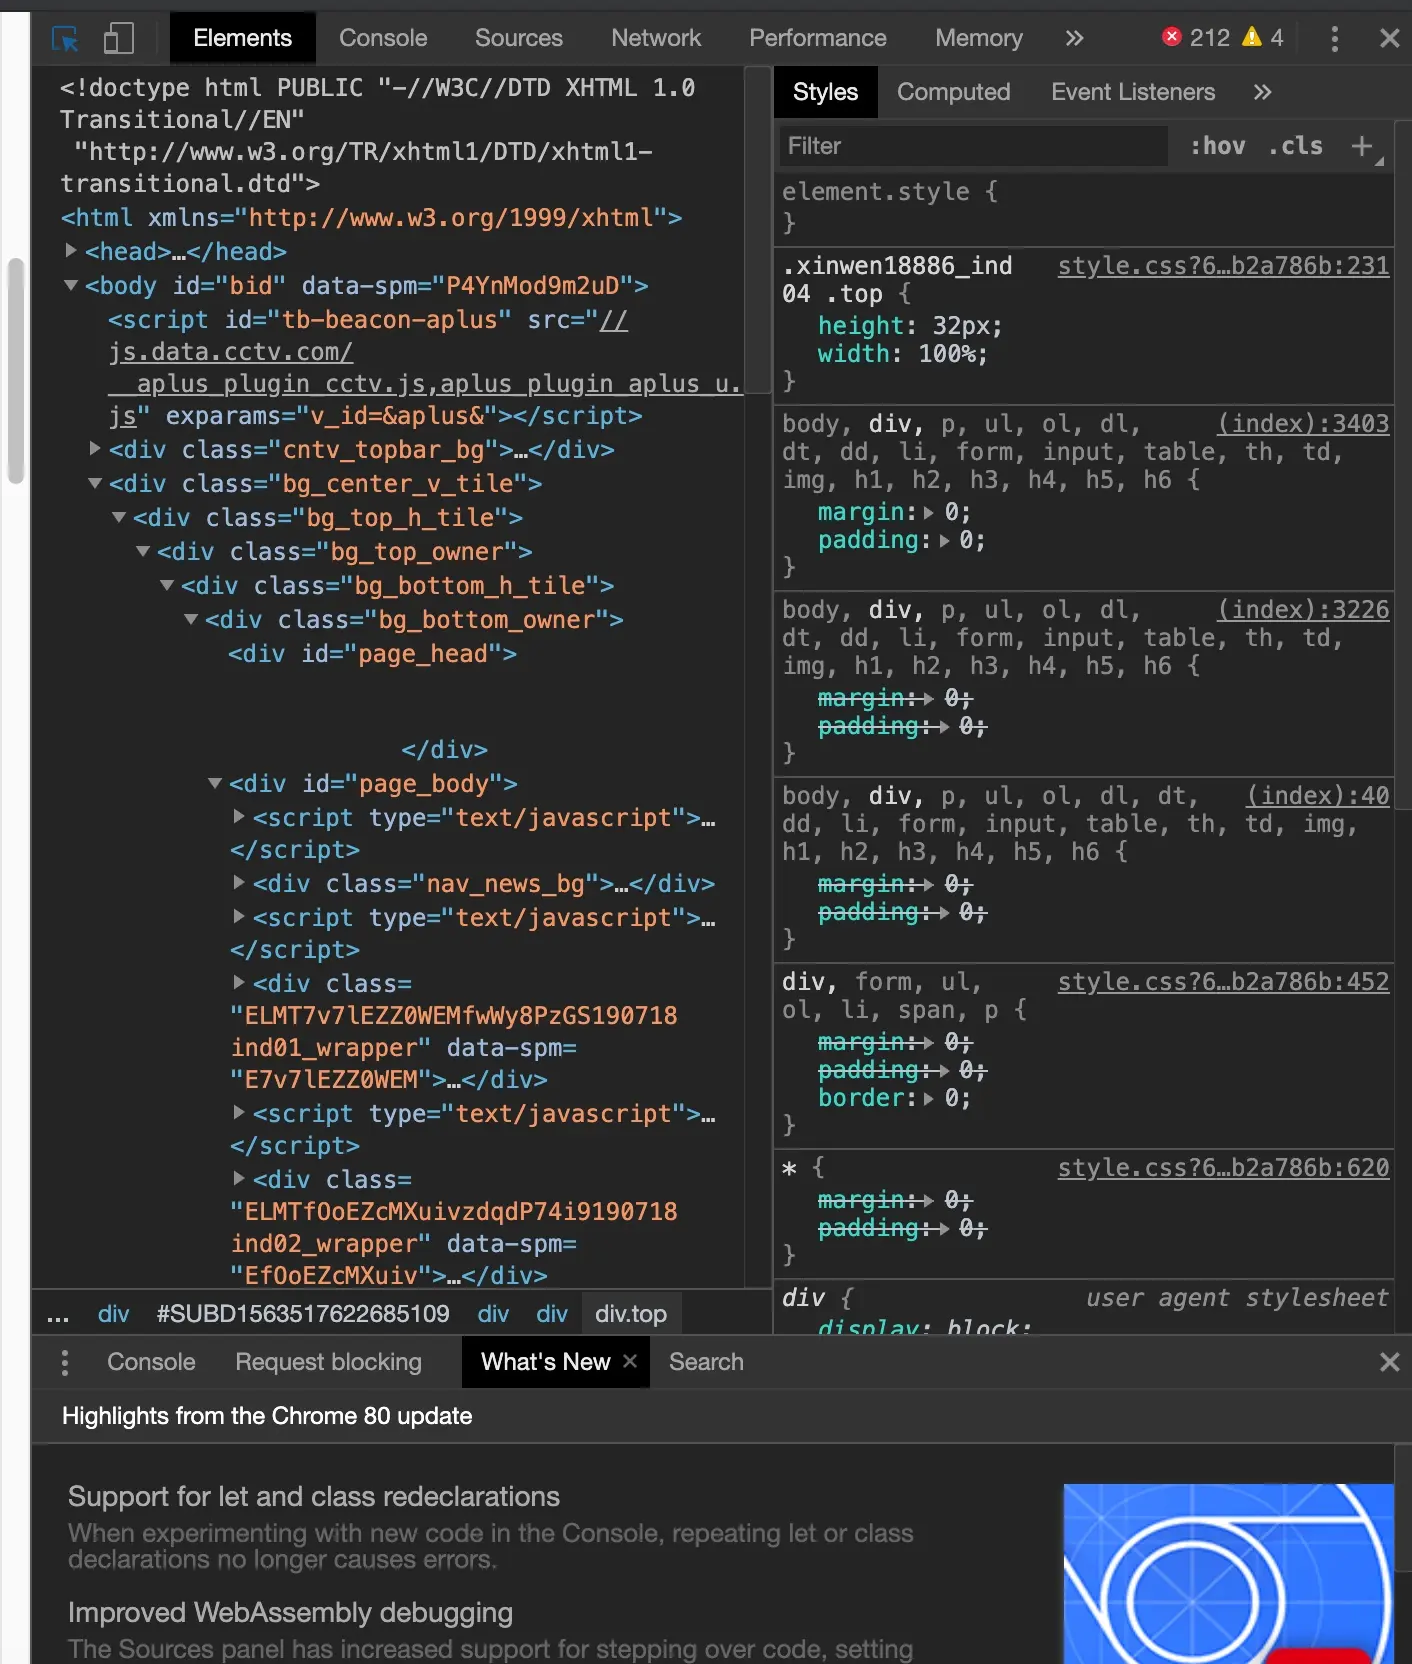Toggle the :hov element state button
This screenshot has height=1664, width=1412.
pos(1217,146)
